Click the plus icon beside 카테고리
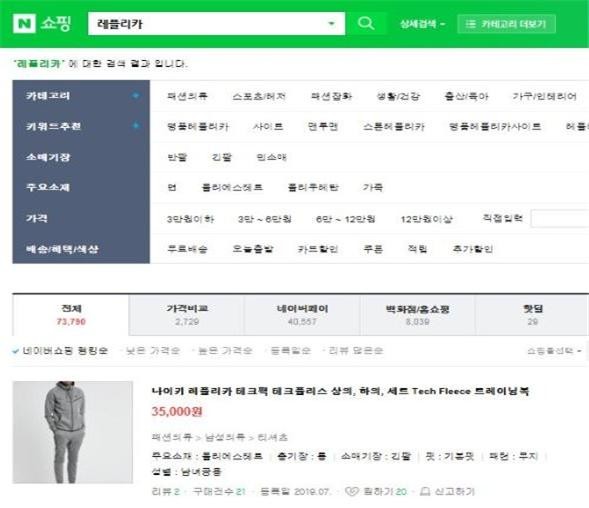Screen dimensions: 589x508 [136, 95]
